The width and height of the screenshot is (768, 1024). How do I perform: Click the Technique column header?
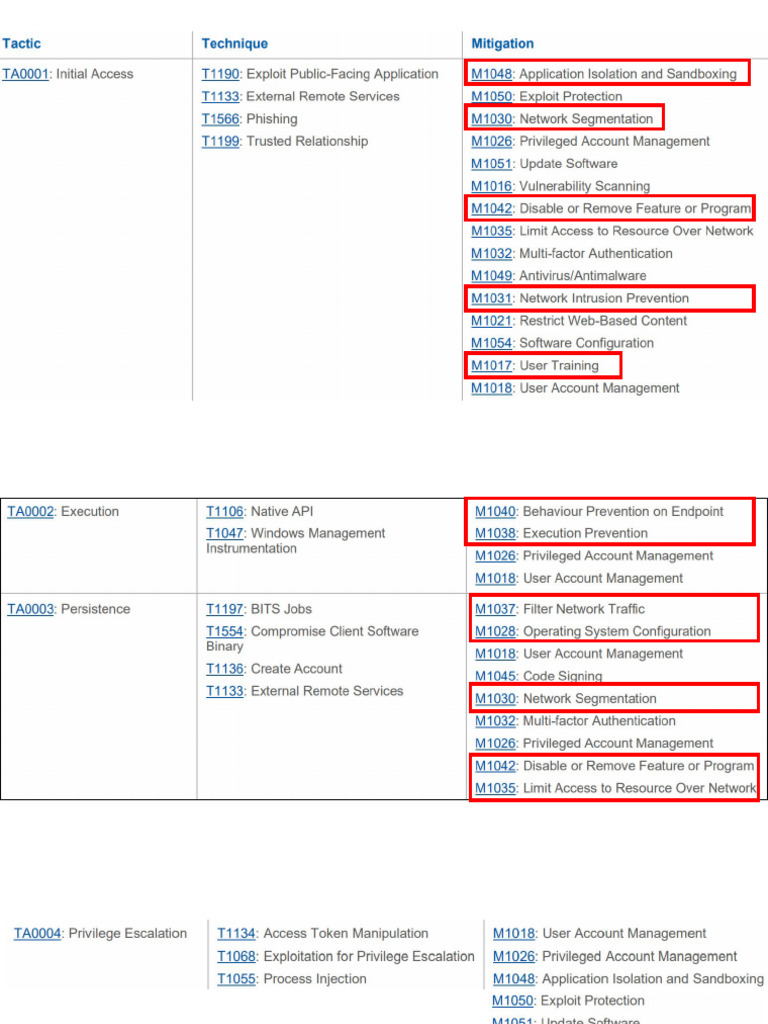click(x=234, y=43)
